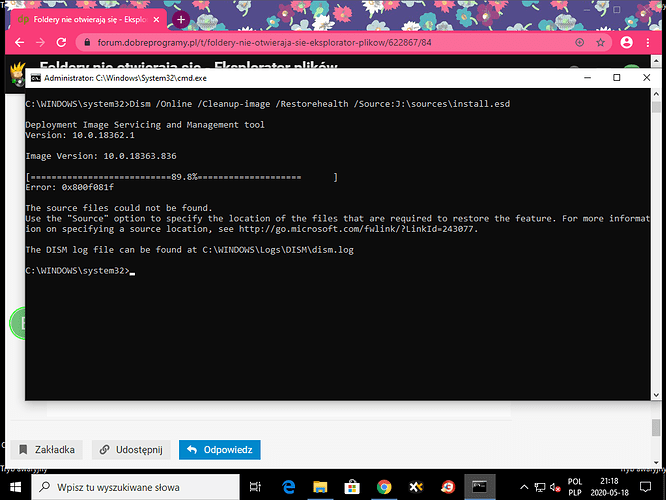Viewport: 666px width, 500px height.
Task: Switch to Google Chrome in the taskbar
Action: 384,487
